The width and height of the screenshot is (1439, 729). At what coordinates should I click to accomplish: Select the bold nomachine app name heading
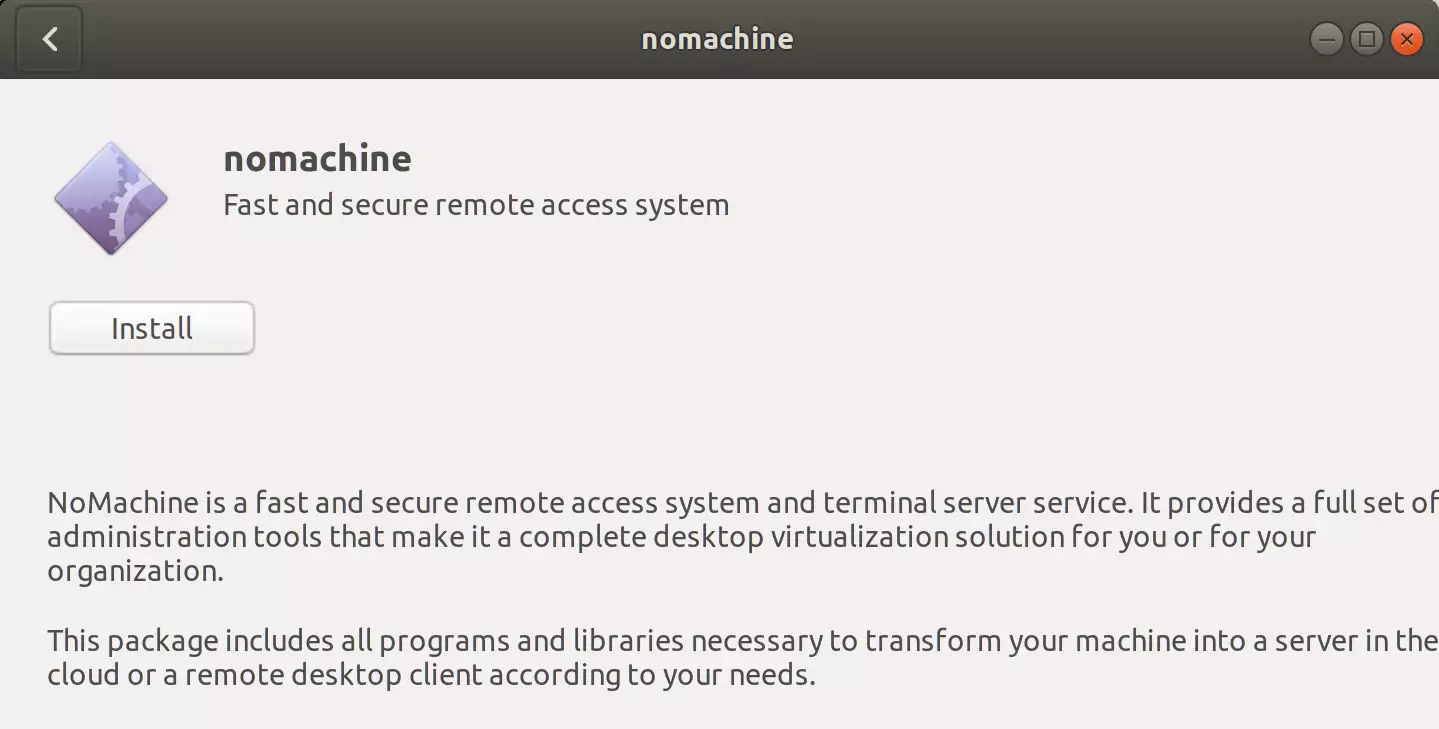coord(317,158)
